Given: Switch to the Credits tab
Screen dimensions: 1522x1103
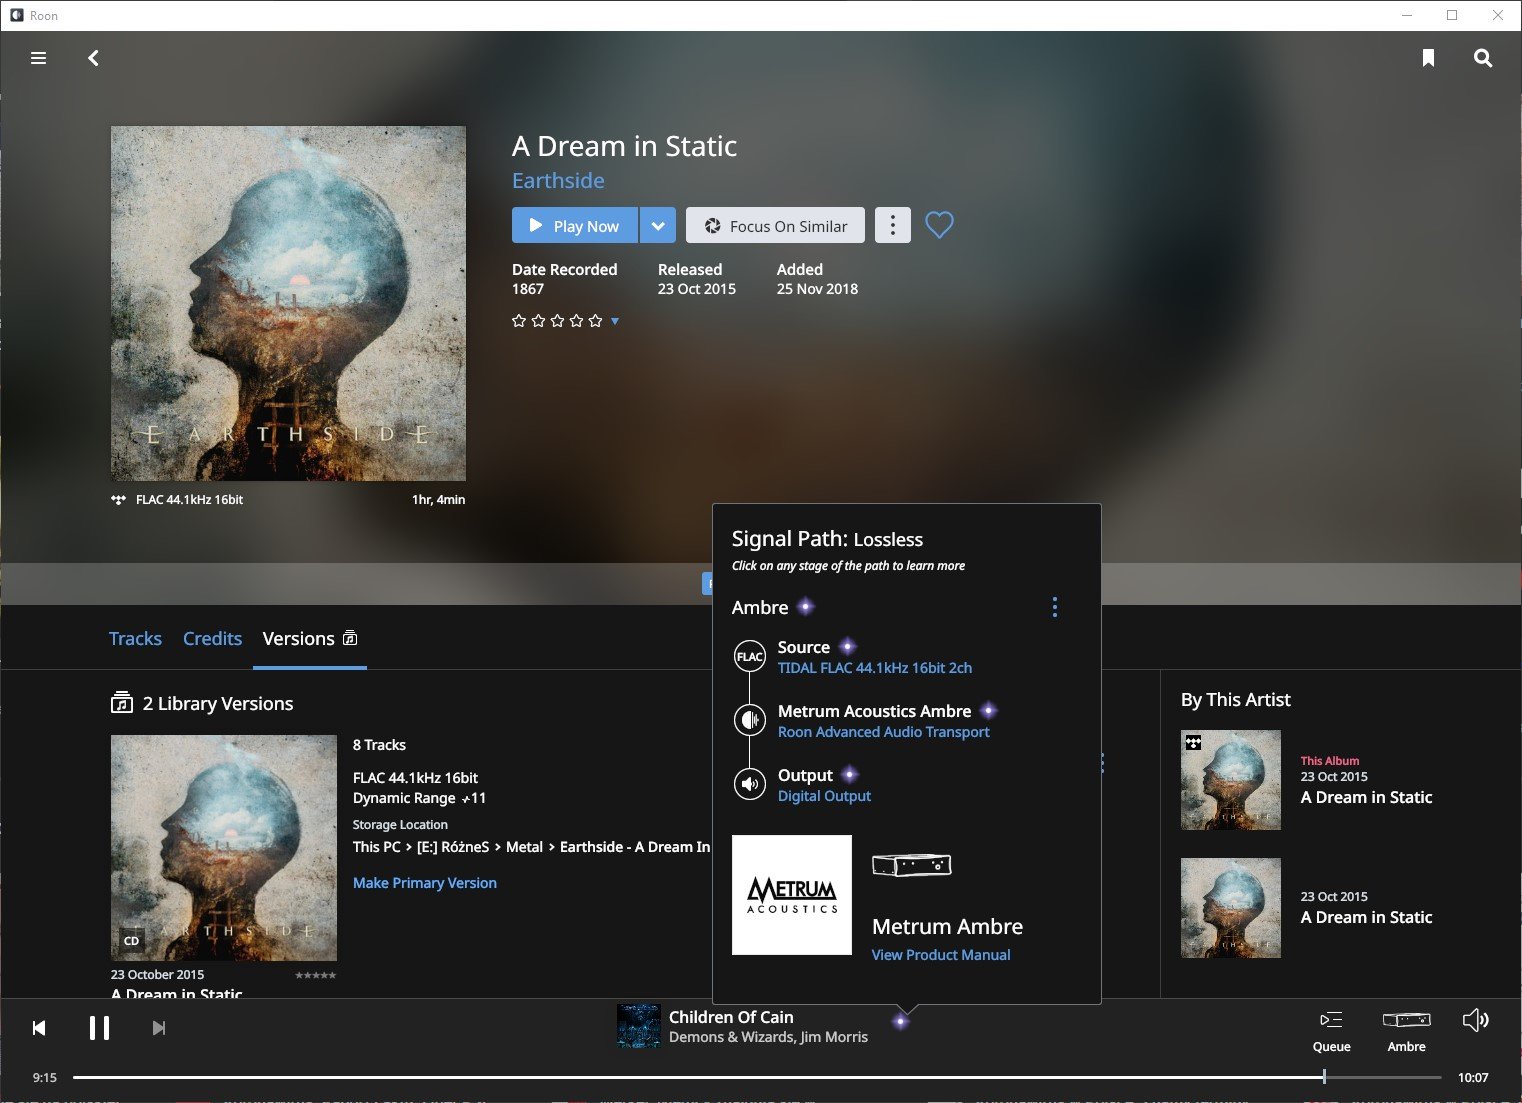Looking at the screenshot, I should coord(212,638).
